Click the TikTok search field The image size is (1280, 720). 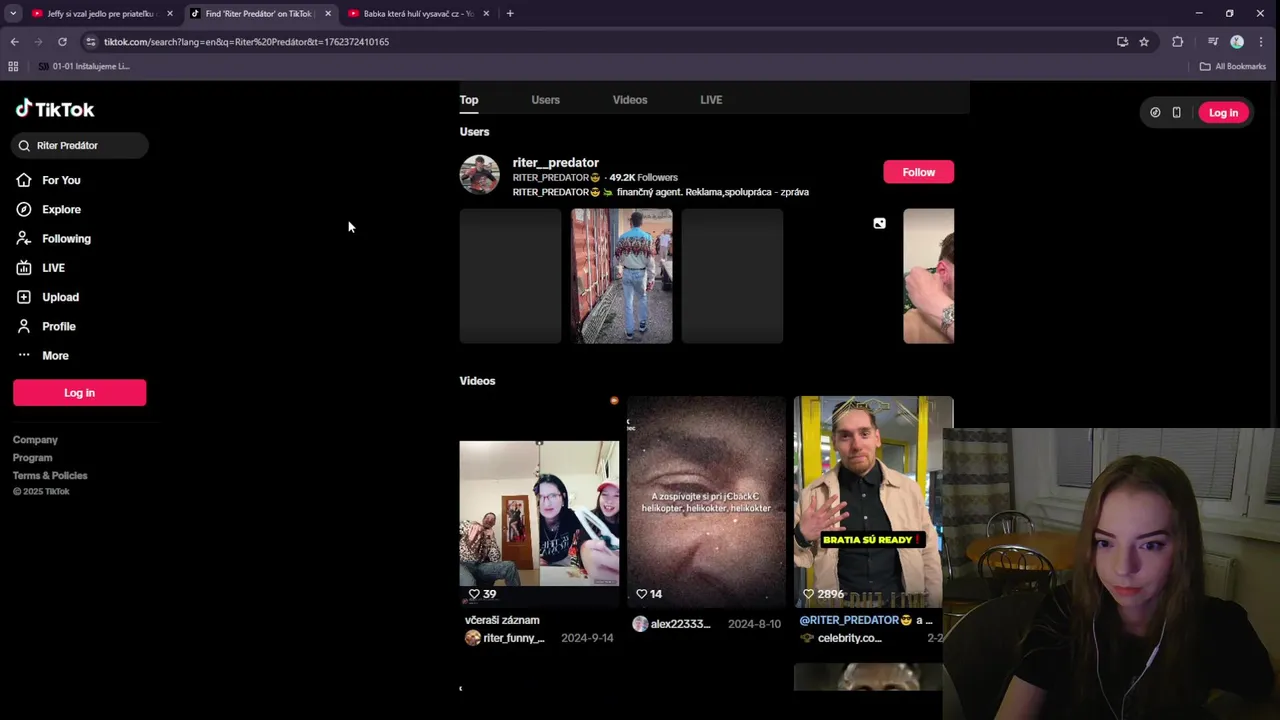80,145
